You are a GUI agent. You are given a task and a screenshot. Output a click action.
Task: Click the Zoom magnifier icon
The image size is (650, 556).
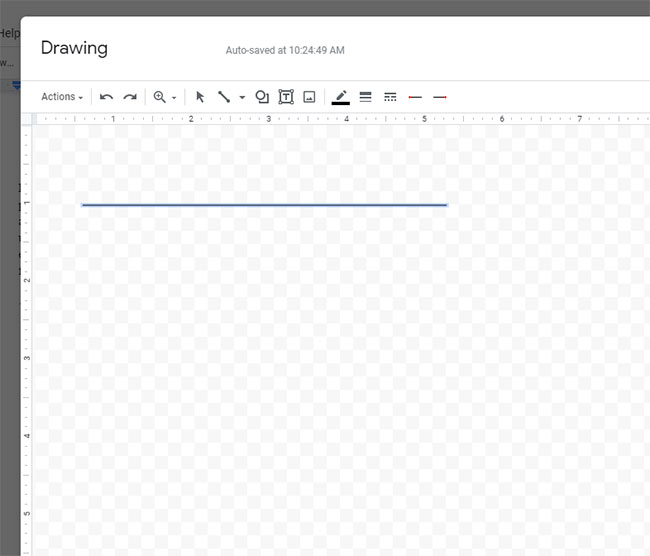(159, 97)
